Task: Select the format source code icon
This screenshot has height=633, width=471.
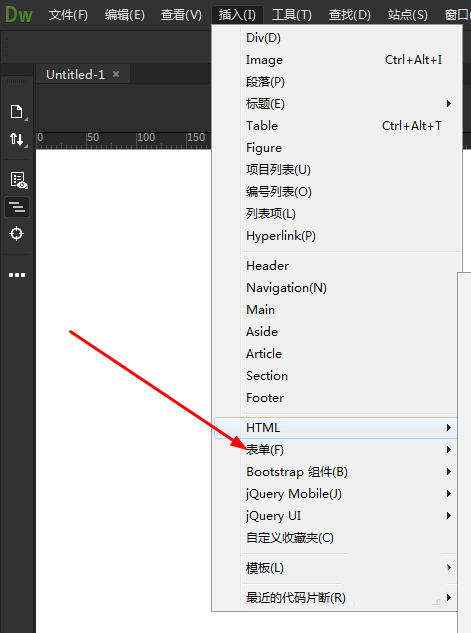Action: 17,207
